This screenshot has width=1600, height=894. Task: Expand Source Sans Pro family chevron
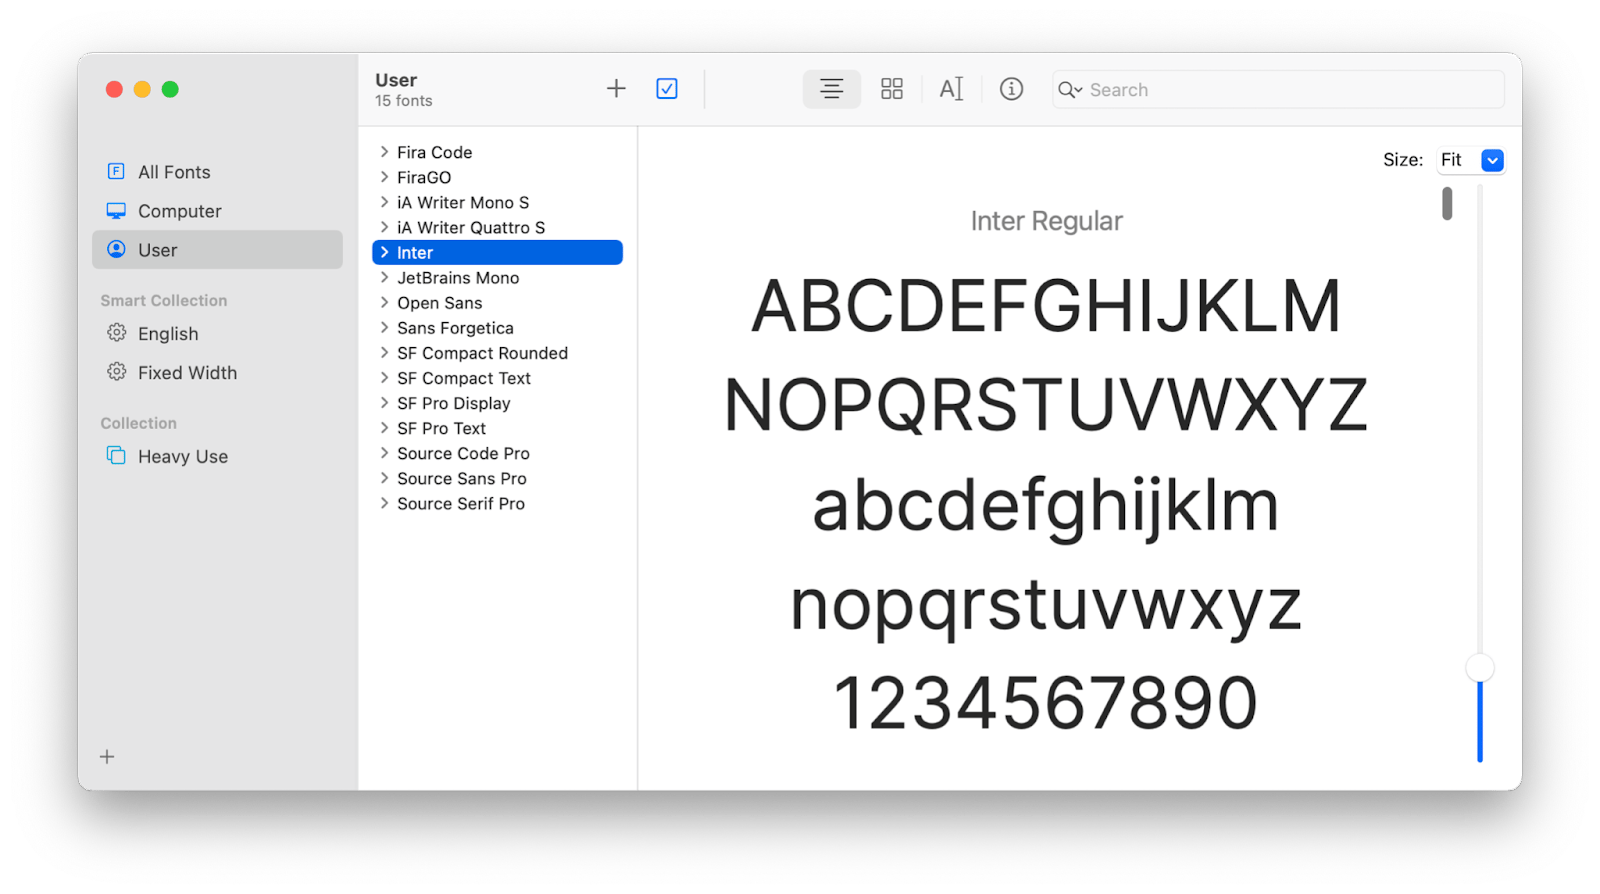[x=384, y=478]
